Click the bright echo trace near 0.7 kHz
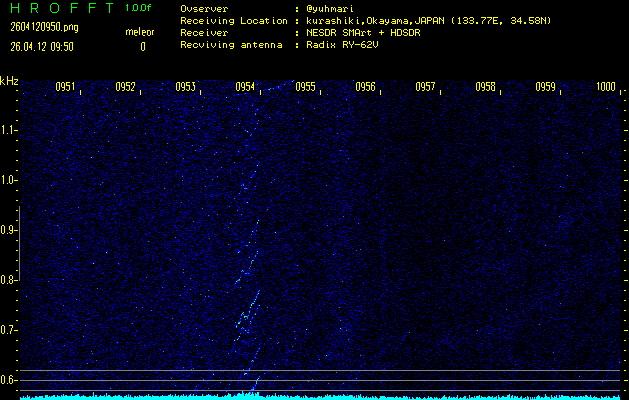 (243, 319)
